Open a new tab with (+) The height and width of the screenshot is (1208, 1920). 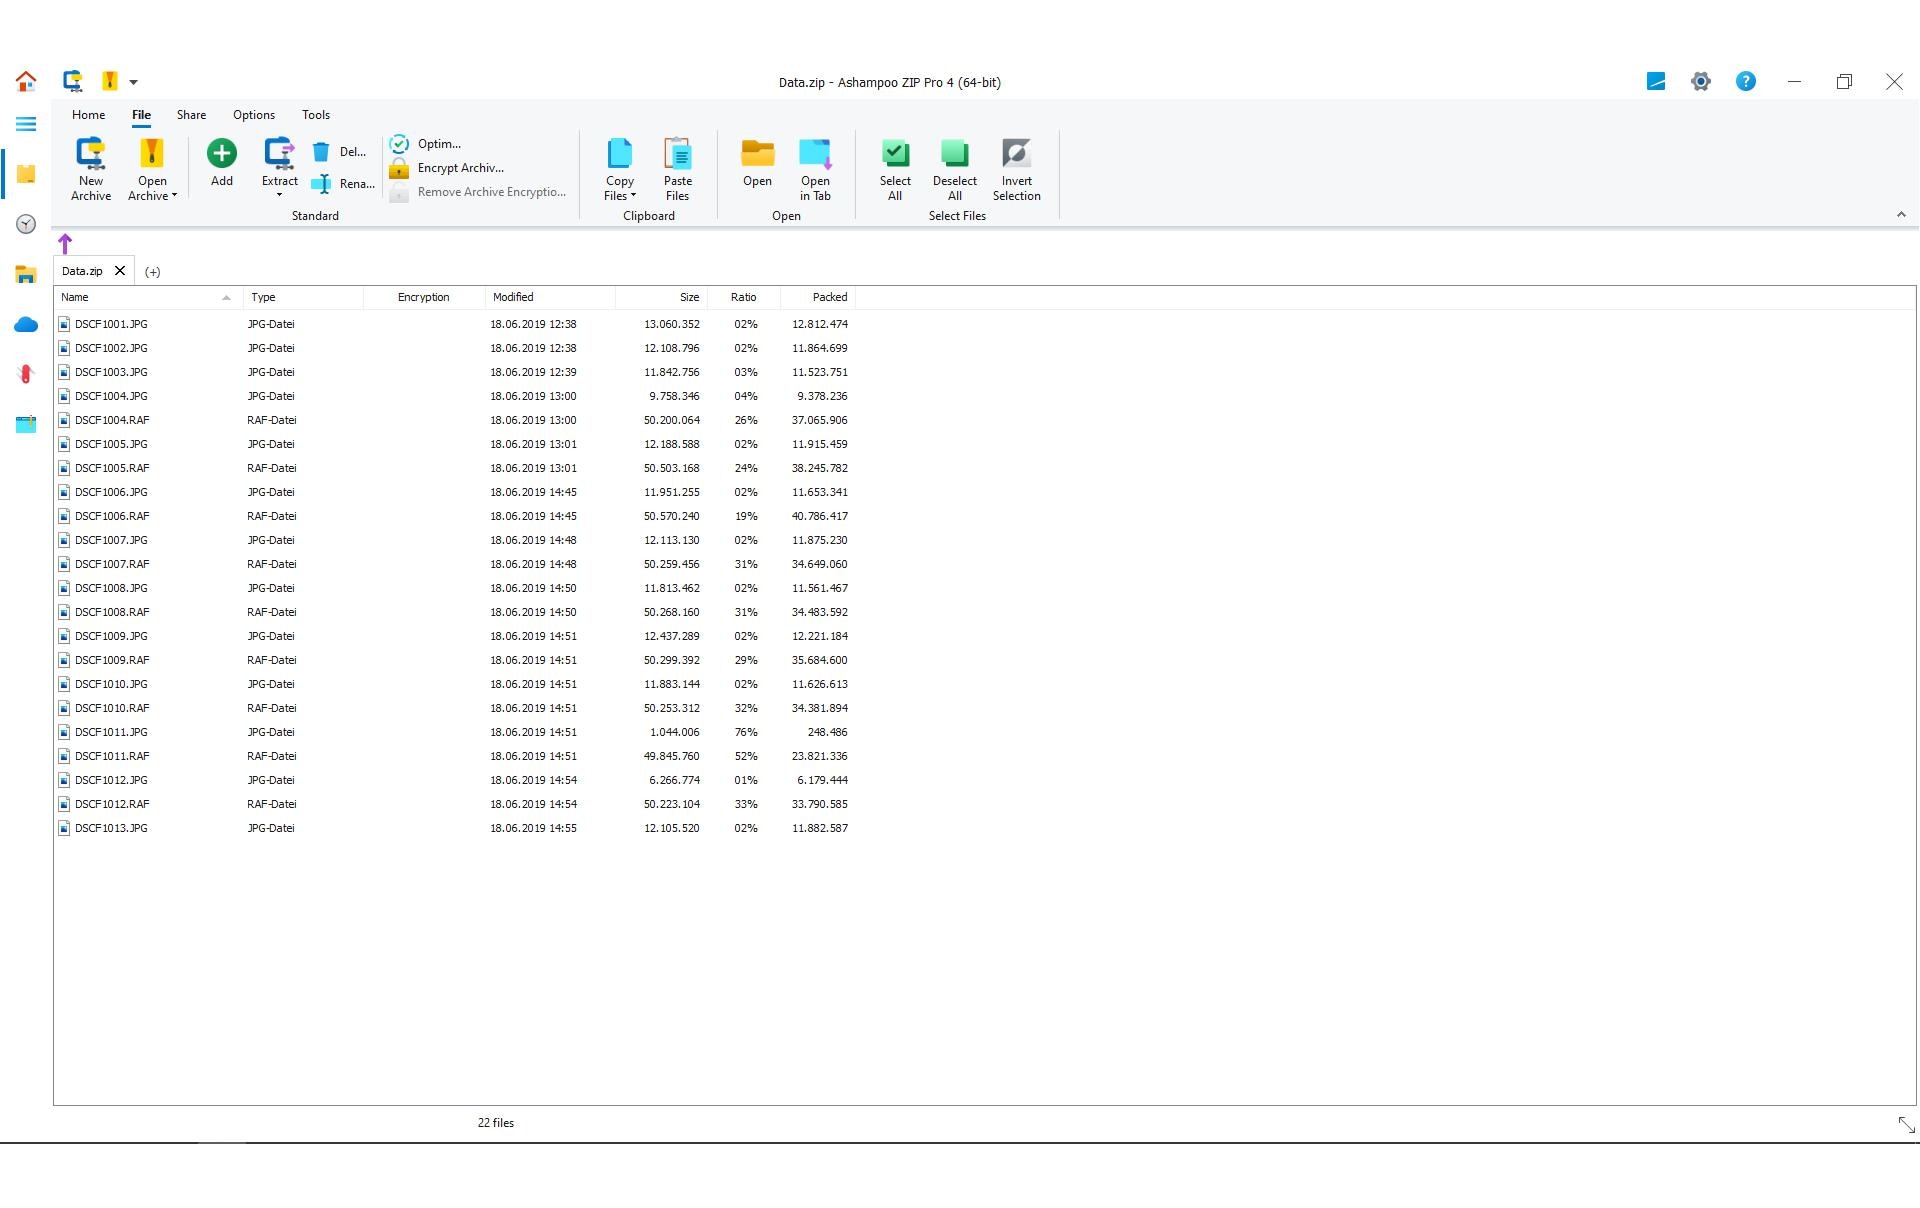point(152,272)
